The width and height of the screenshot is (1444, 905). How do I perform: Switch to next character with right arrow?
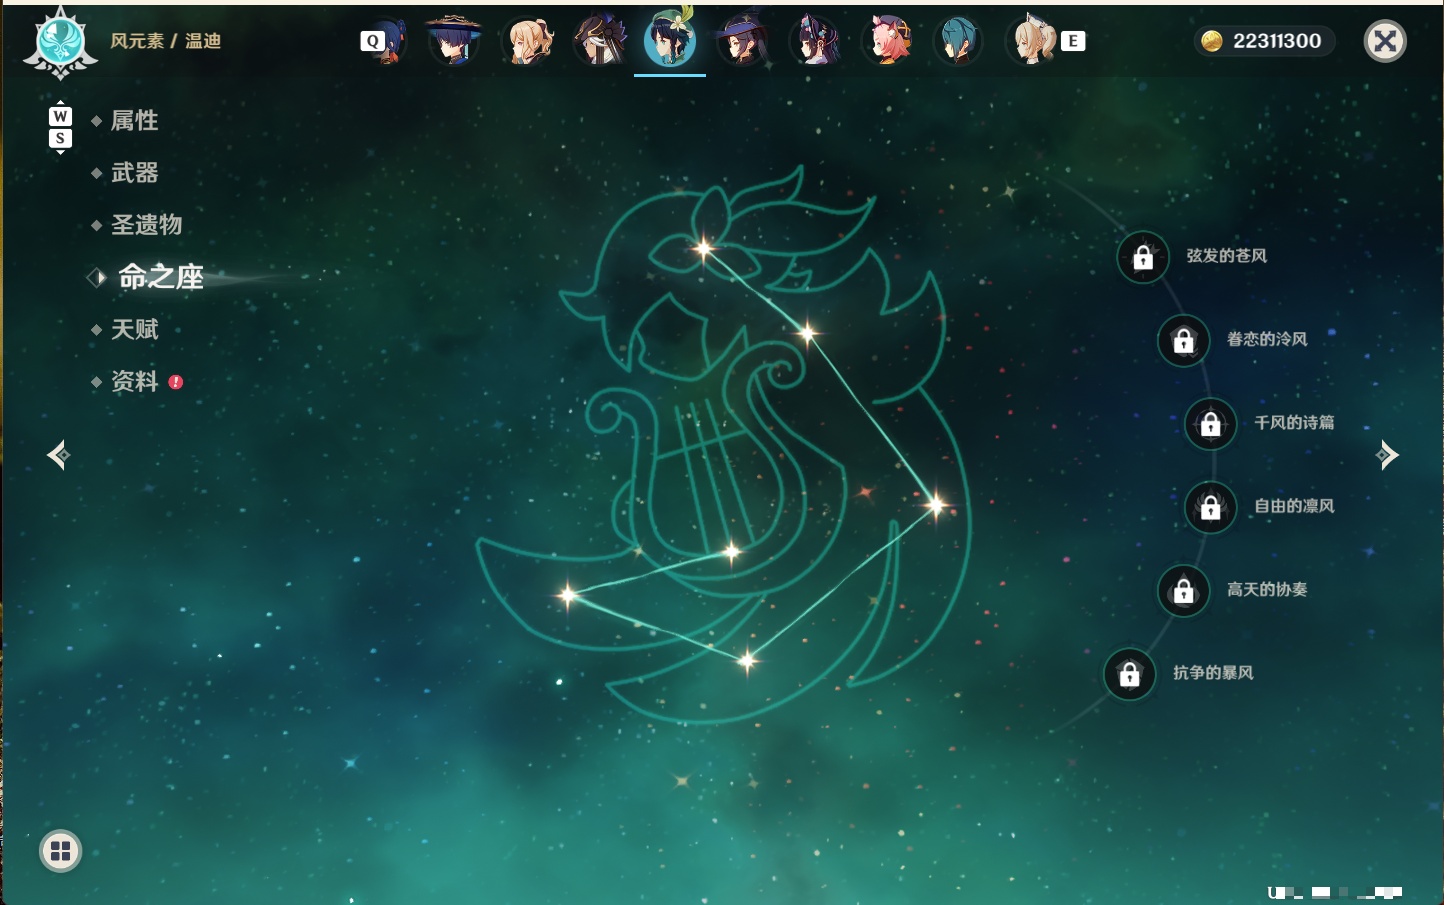coord(1387,455)
